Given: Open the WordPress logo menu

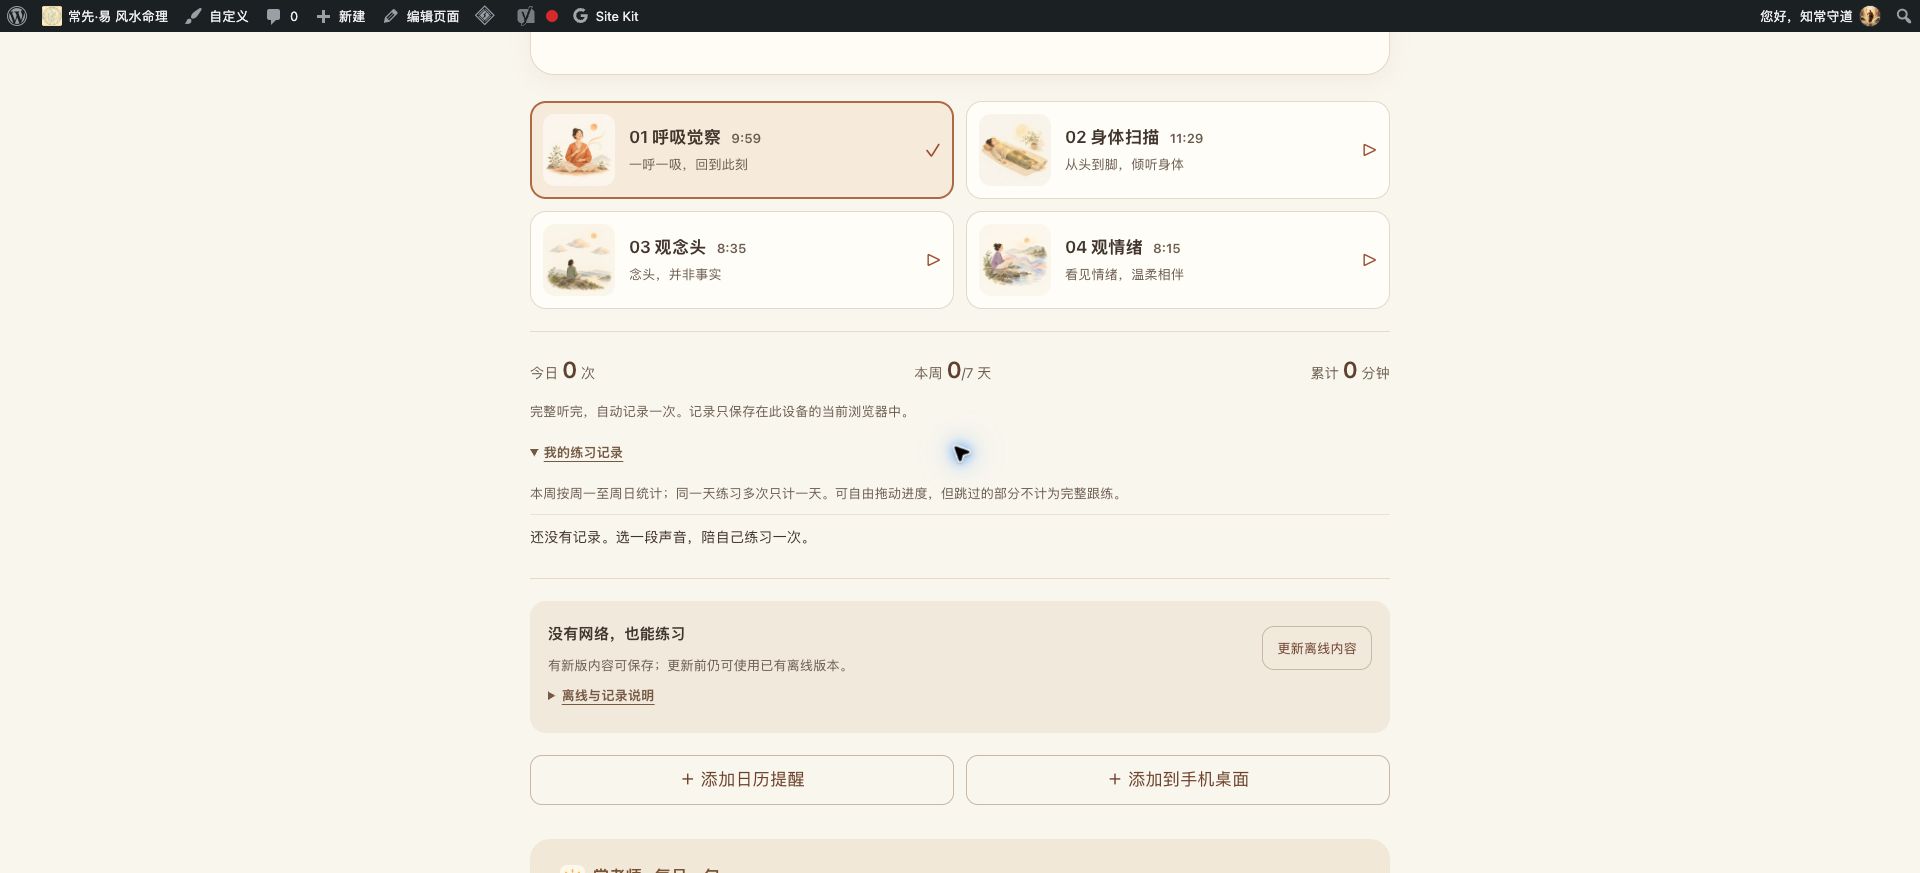Looking at the screenshot, I should pyautogui.click(x=17, y=16).
